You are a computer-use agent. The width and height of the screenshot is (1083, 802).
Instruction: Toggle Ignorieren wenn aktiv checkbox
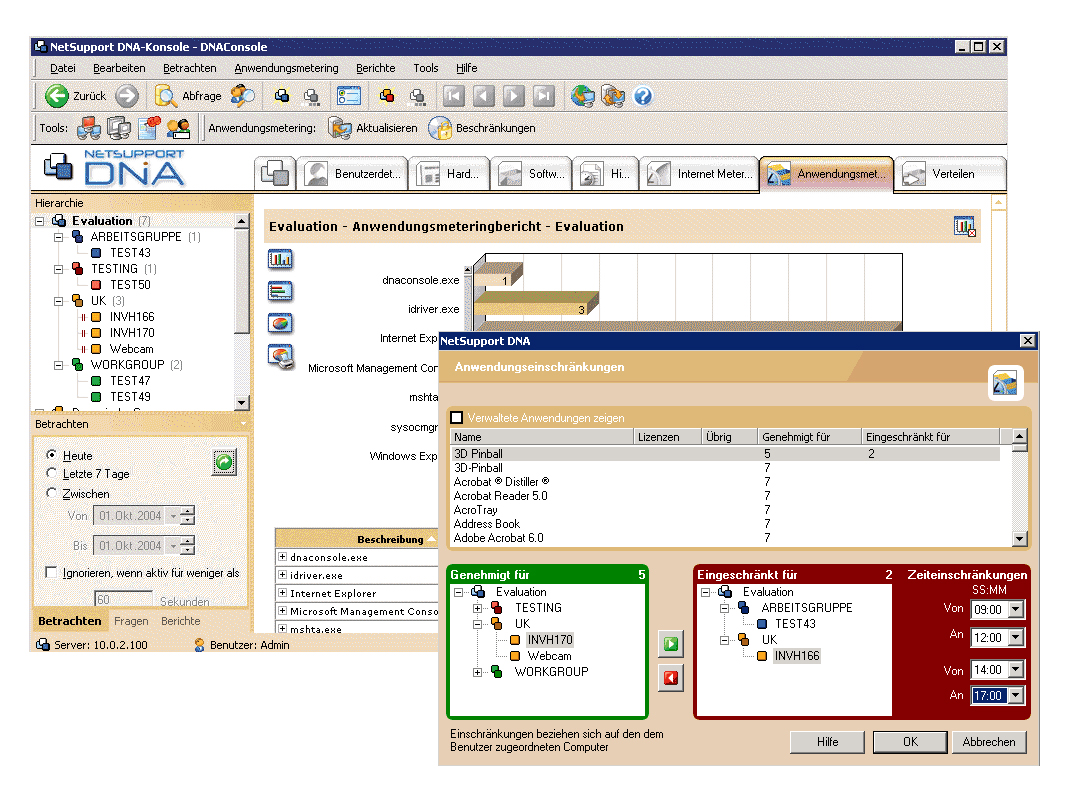coord(50,572)
